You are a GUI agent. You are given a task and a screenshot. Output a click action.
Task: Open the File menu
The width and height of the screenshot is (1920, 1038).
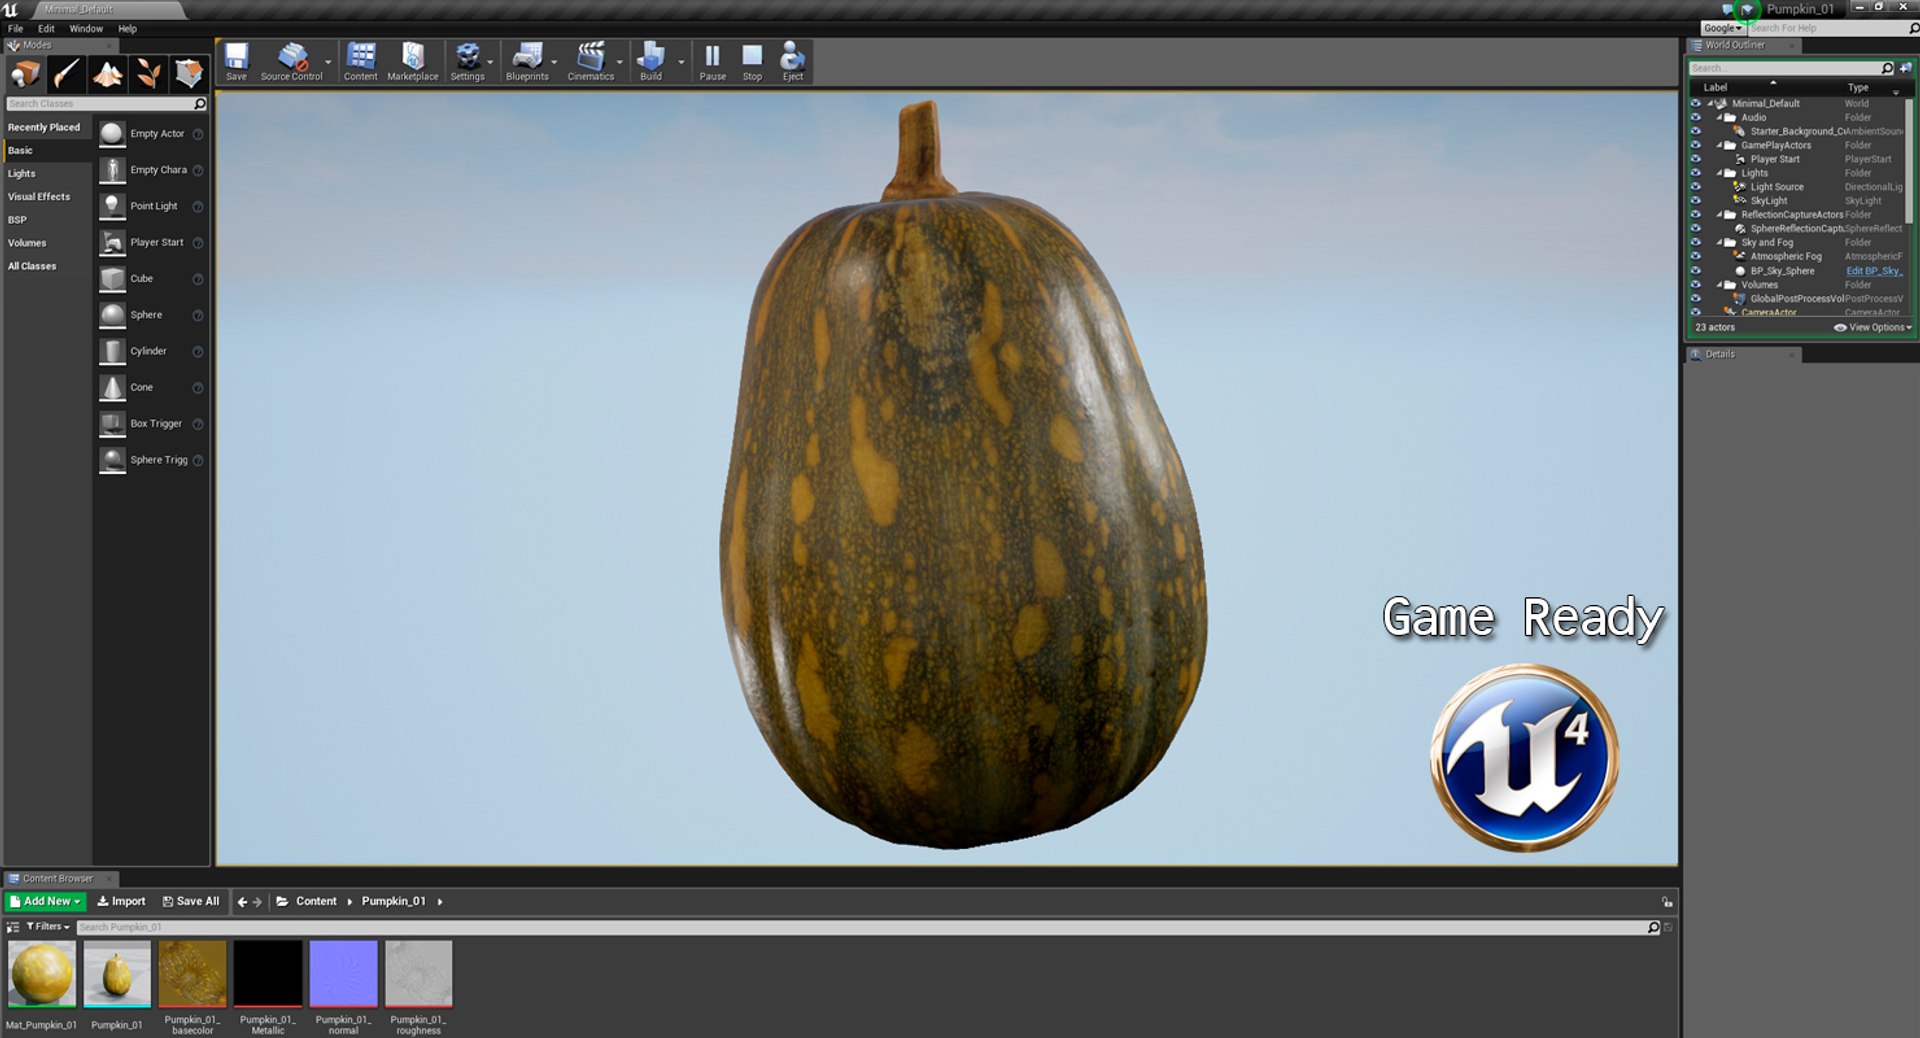pos(15,29)
